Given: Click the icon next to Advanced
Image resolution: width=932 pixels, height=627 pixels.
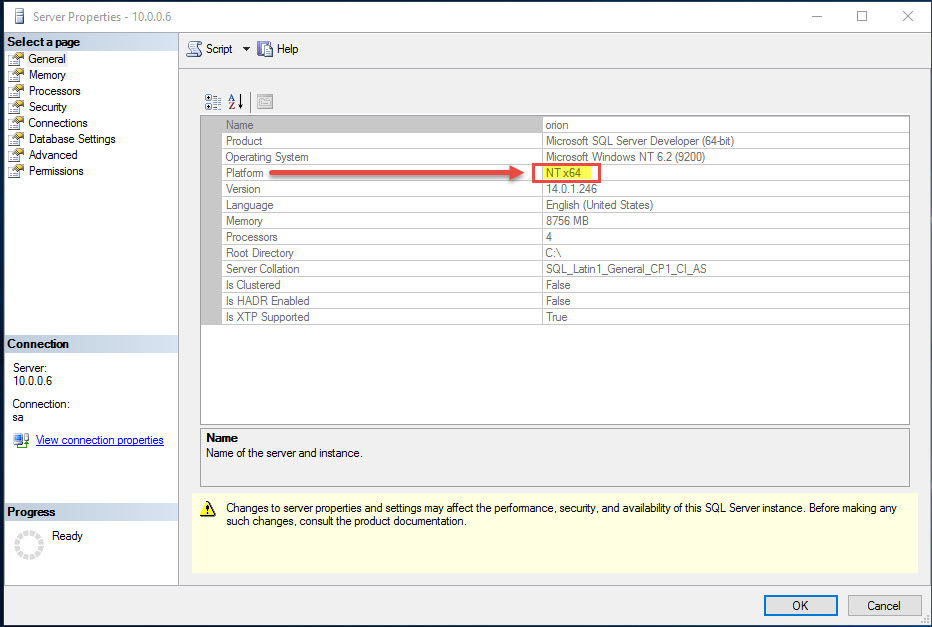Looking at the screenshot, I should (x=16, y=155).
